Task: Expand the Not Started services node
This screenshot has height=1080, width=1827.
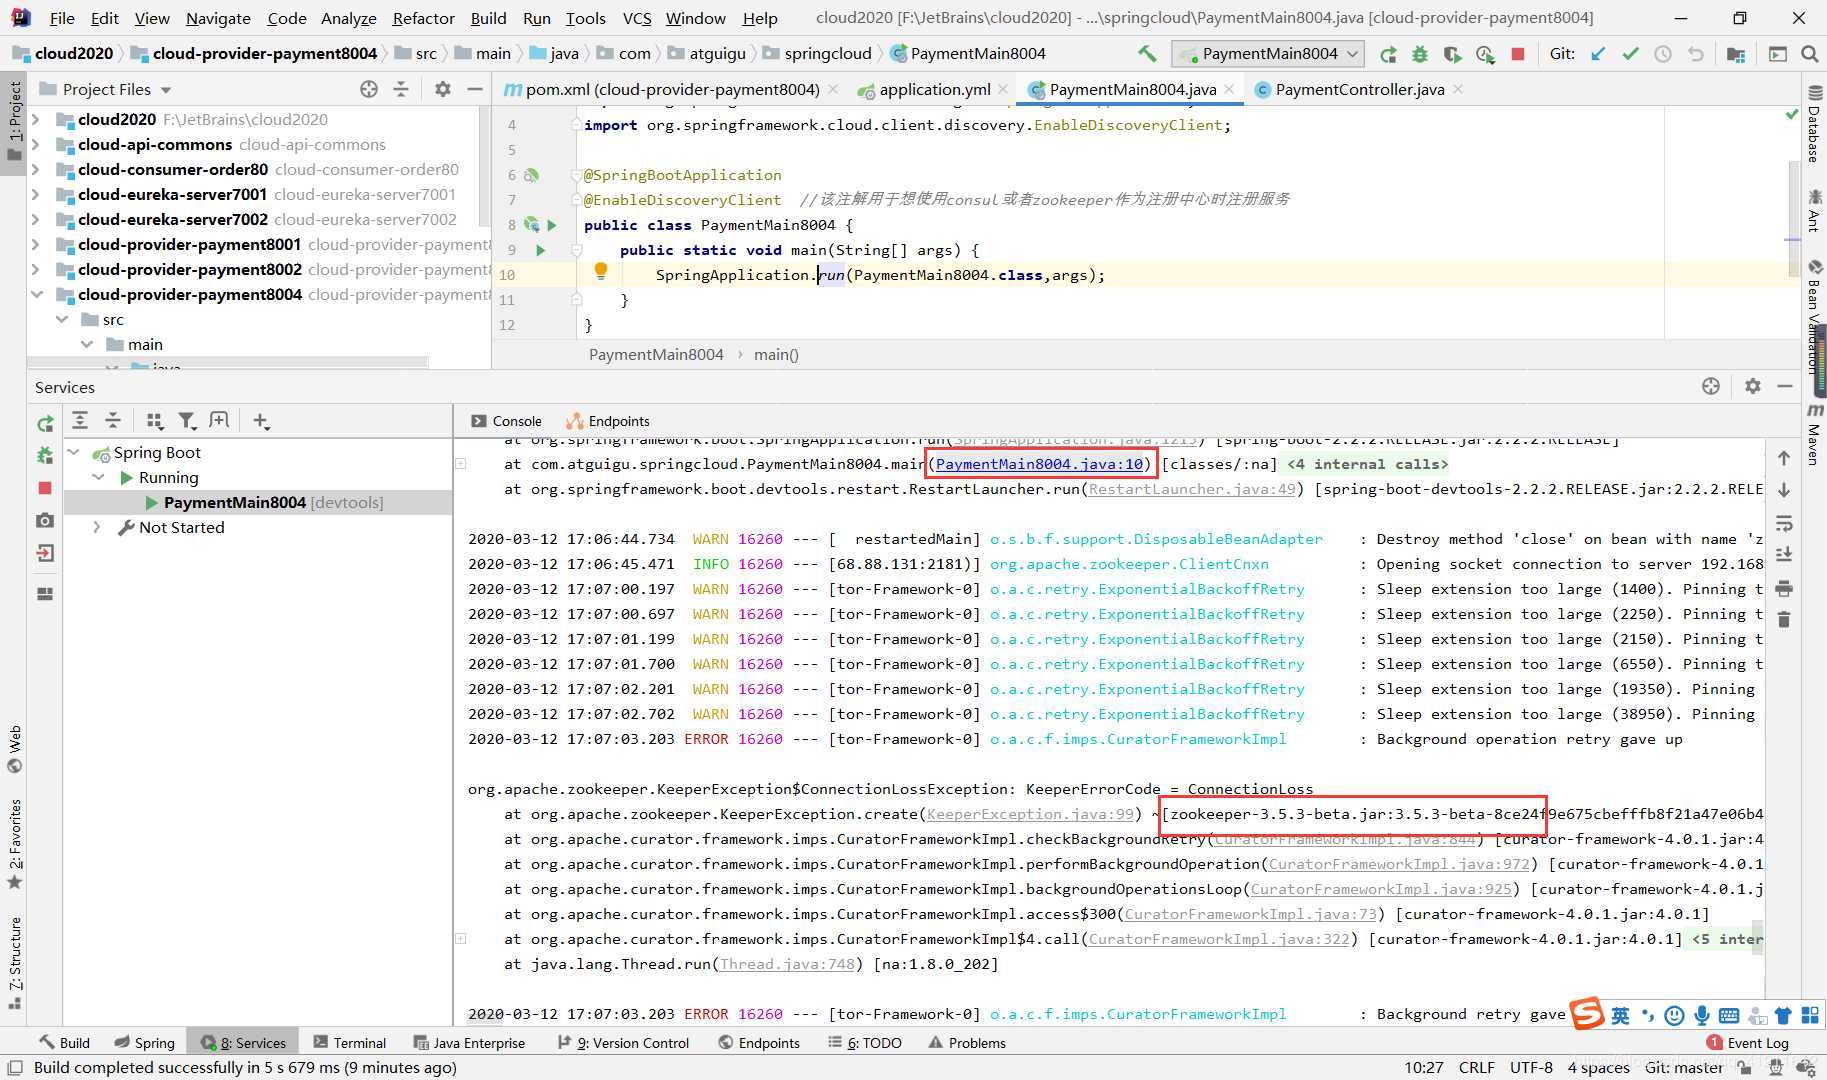Action: [x=98, y=527]
